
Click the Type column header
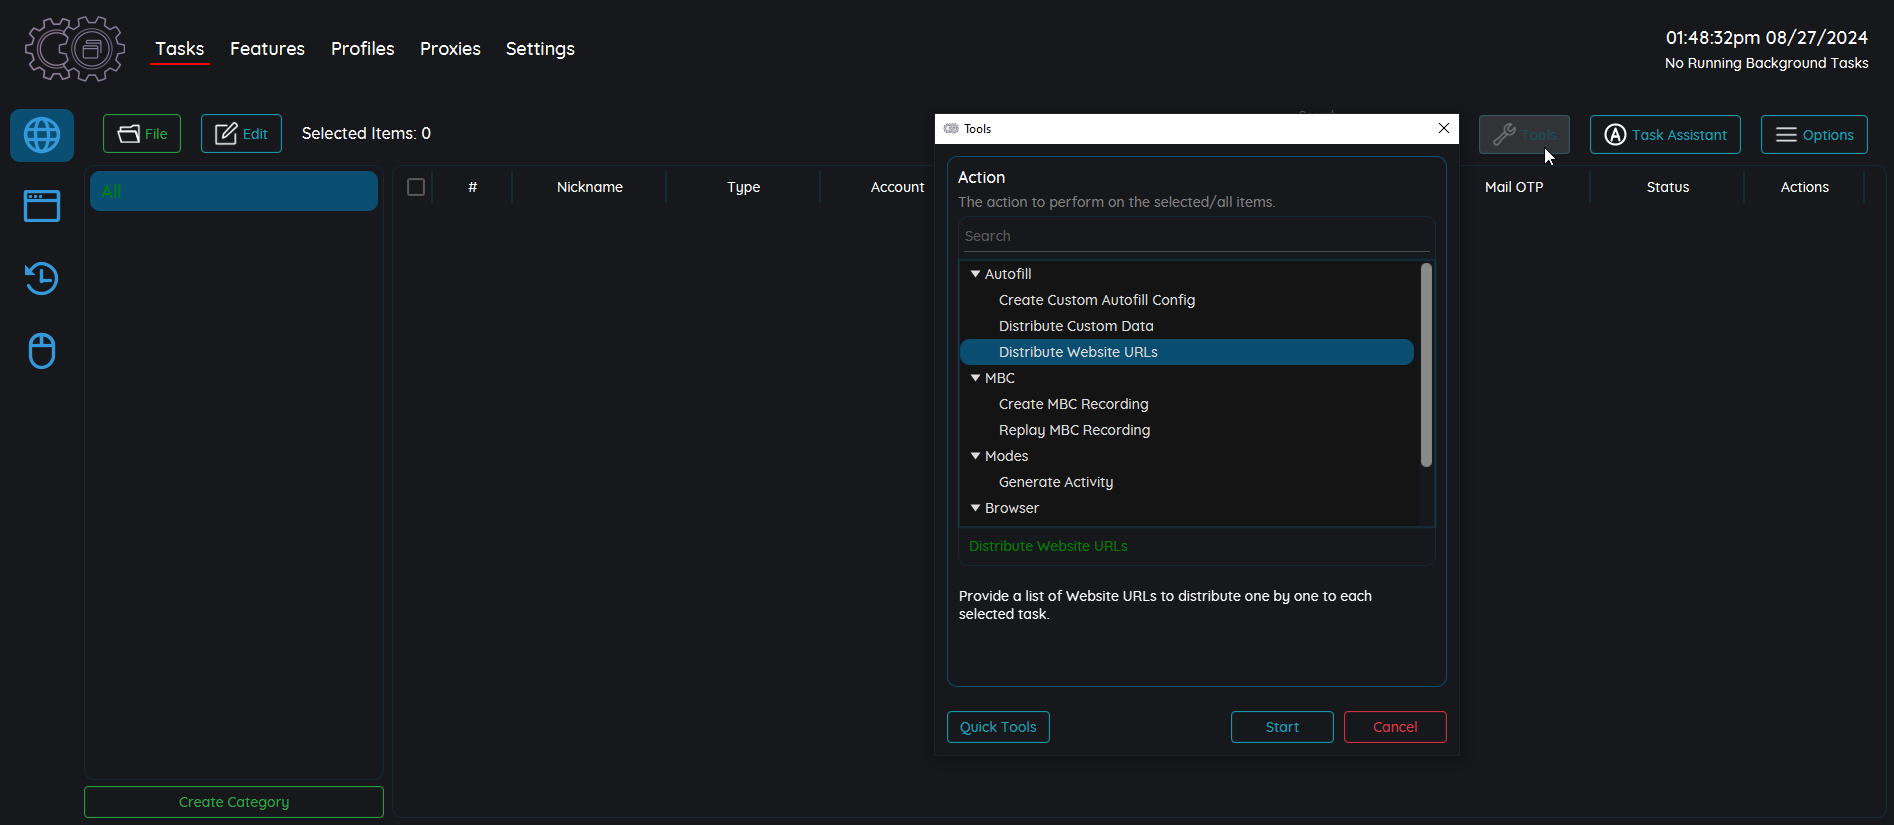[x=744, y=187]
